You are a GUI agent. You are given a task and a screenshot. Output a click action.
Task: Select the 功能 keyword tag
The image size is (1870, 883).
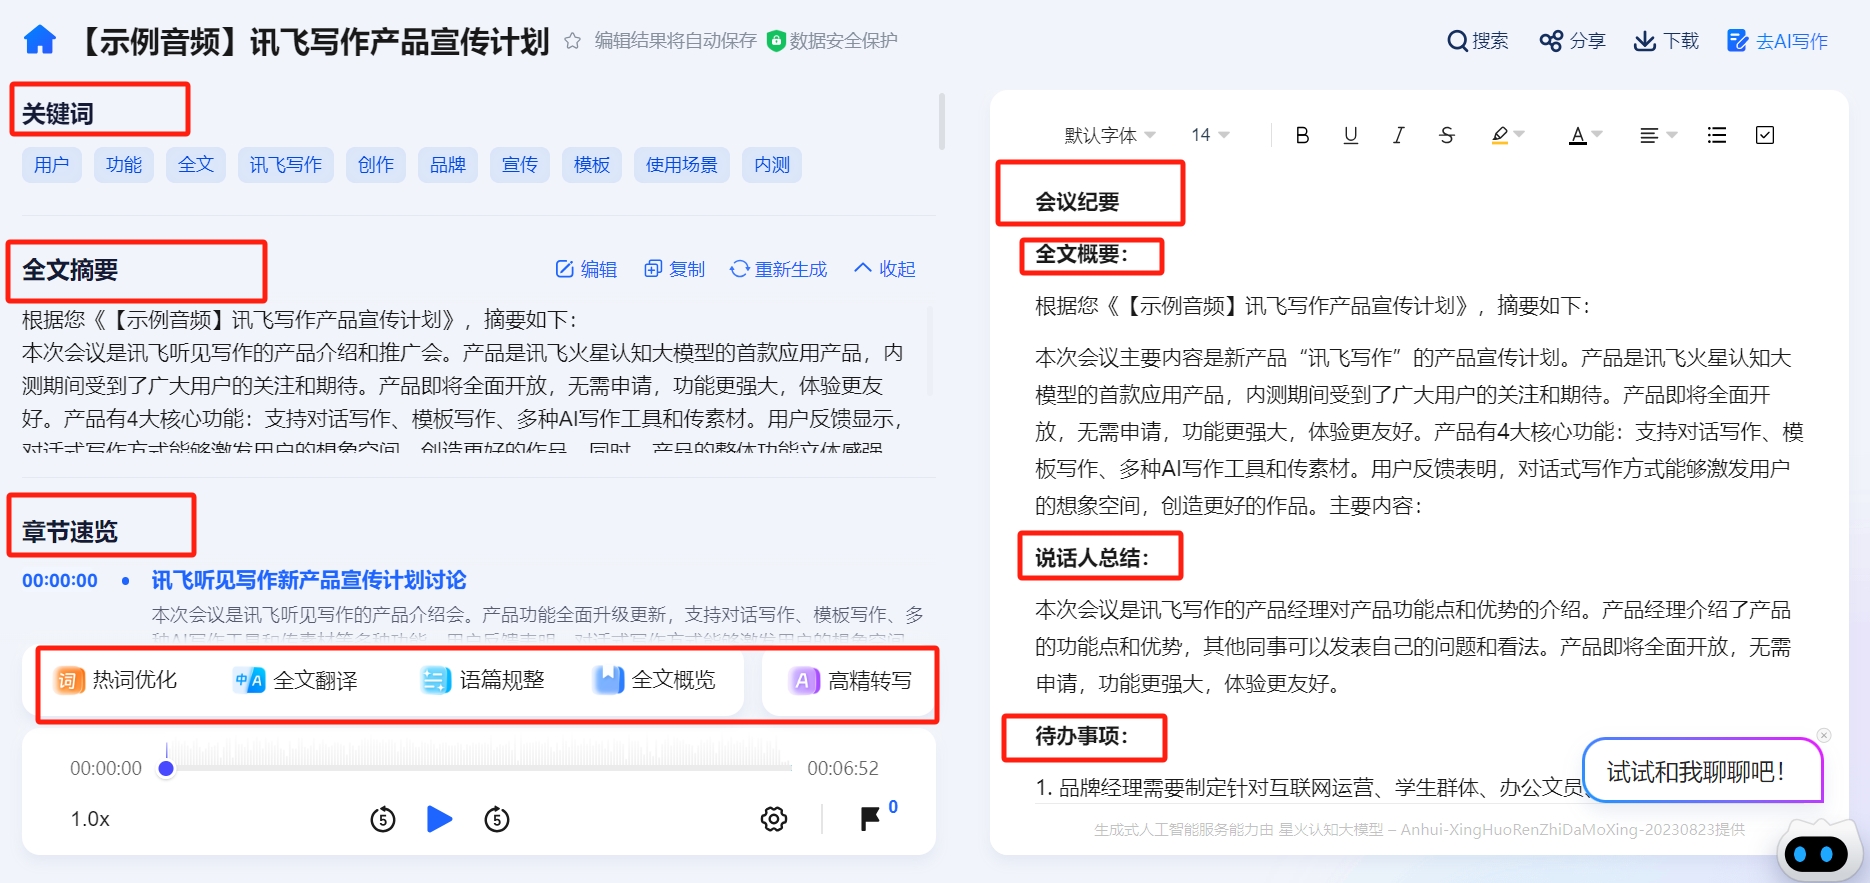124,165
